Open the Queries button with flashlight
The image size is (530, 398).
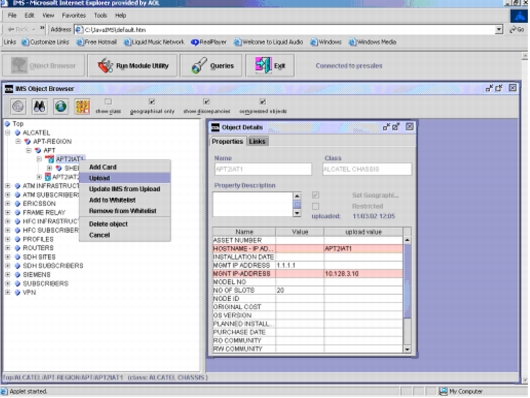[x=211, y=66]
